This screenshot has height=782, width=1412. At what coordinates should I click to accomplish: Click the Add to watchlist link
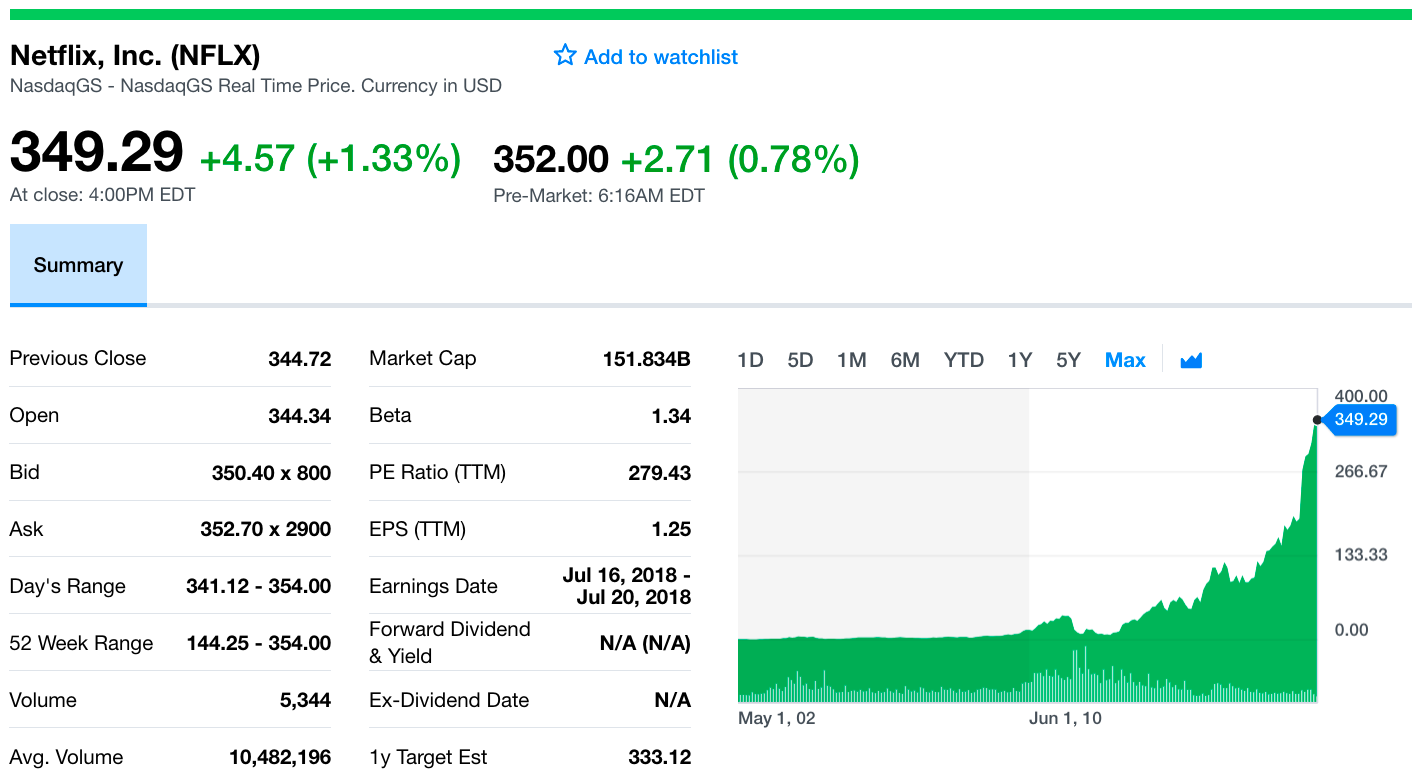coord(661,57)
